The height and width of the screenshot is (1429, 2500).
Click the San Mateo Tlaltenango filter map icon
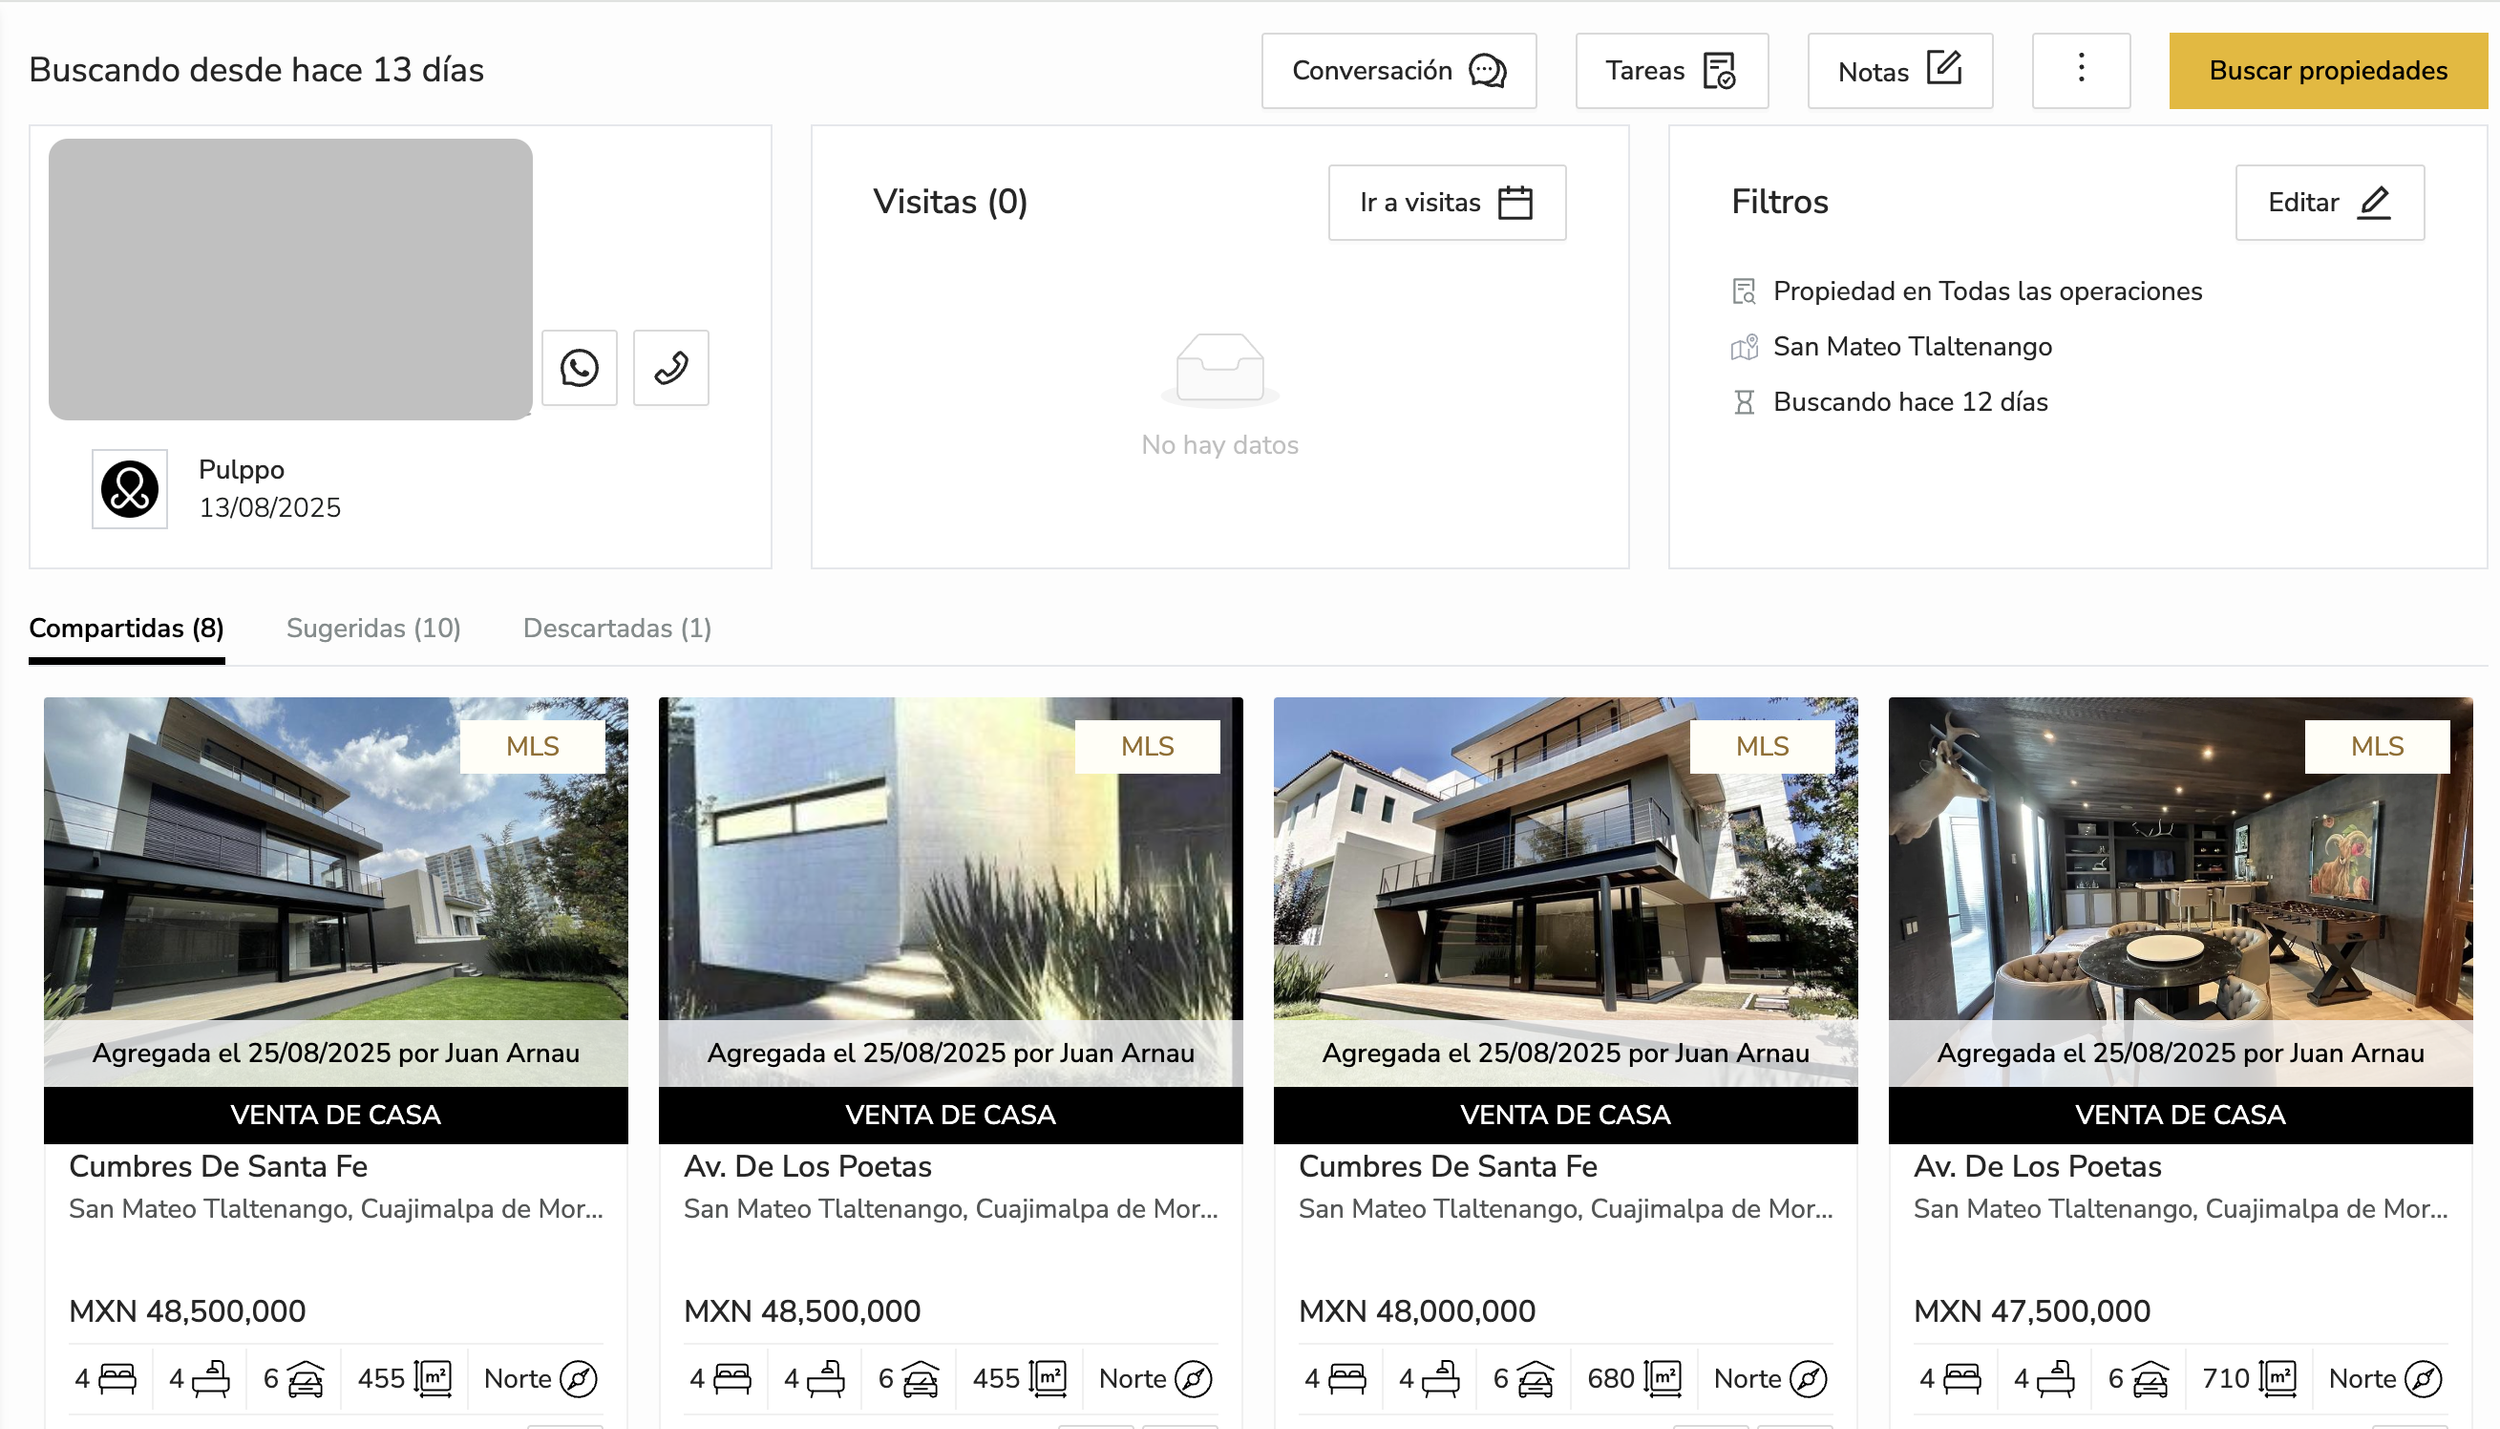1743,347
